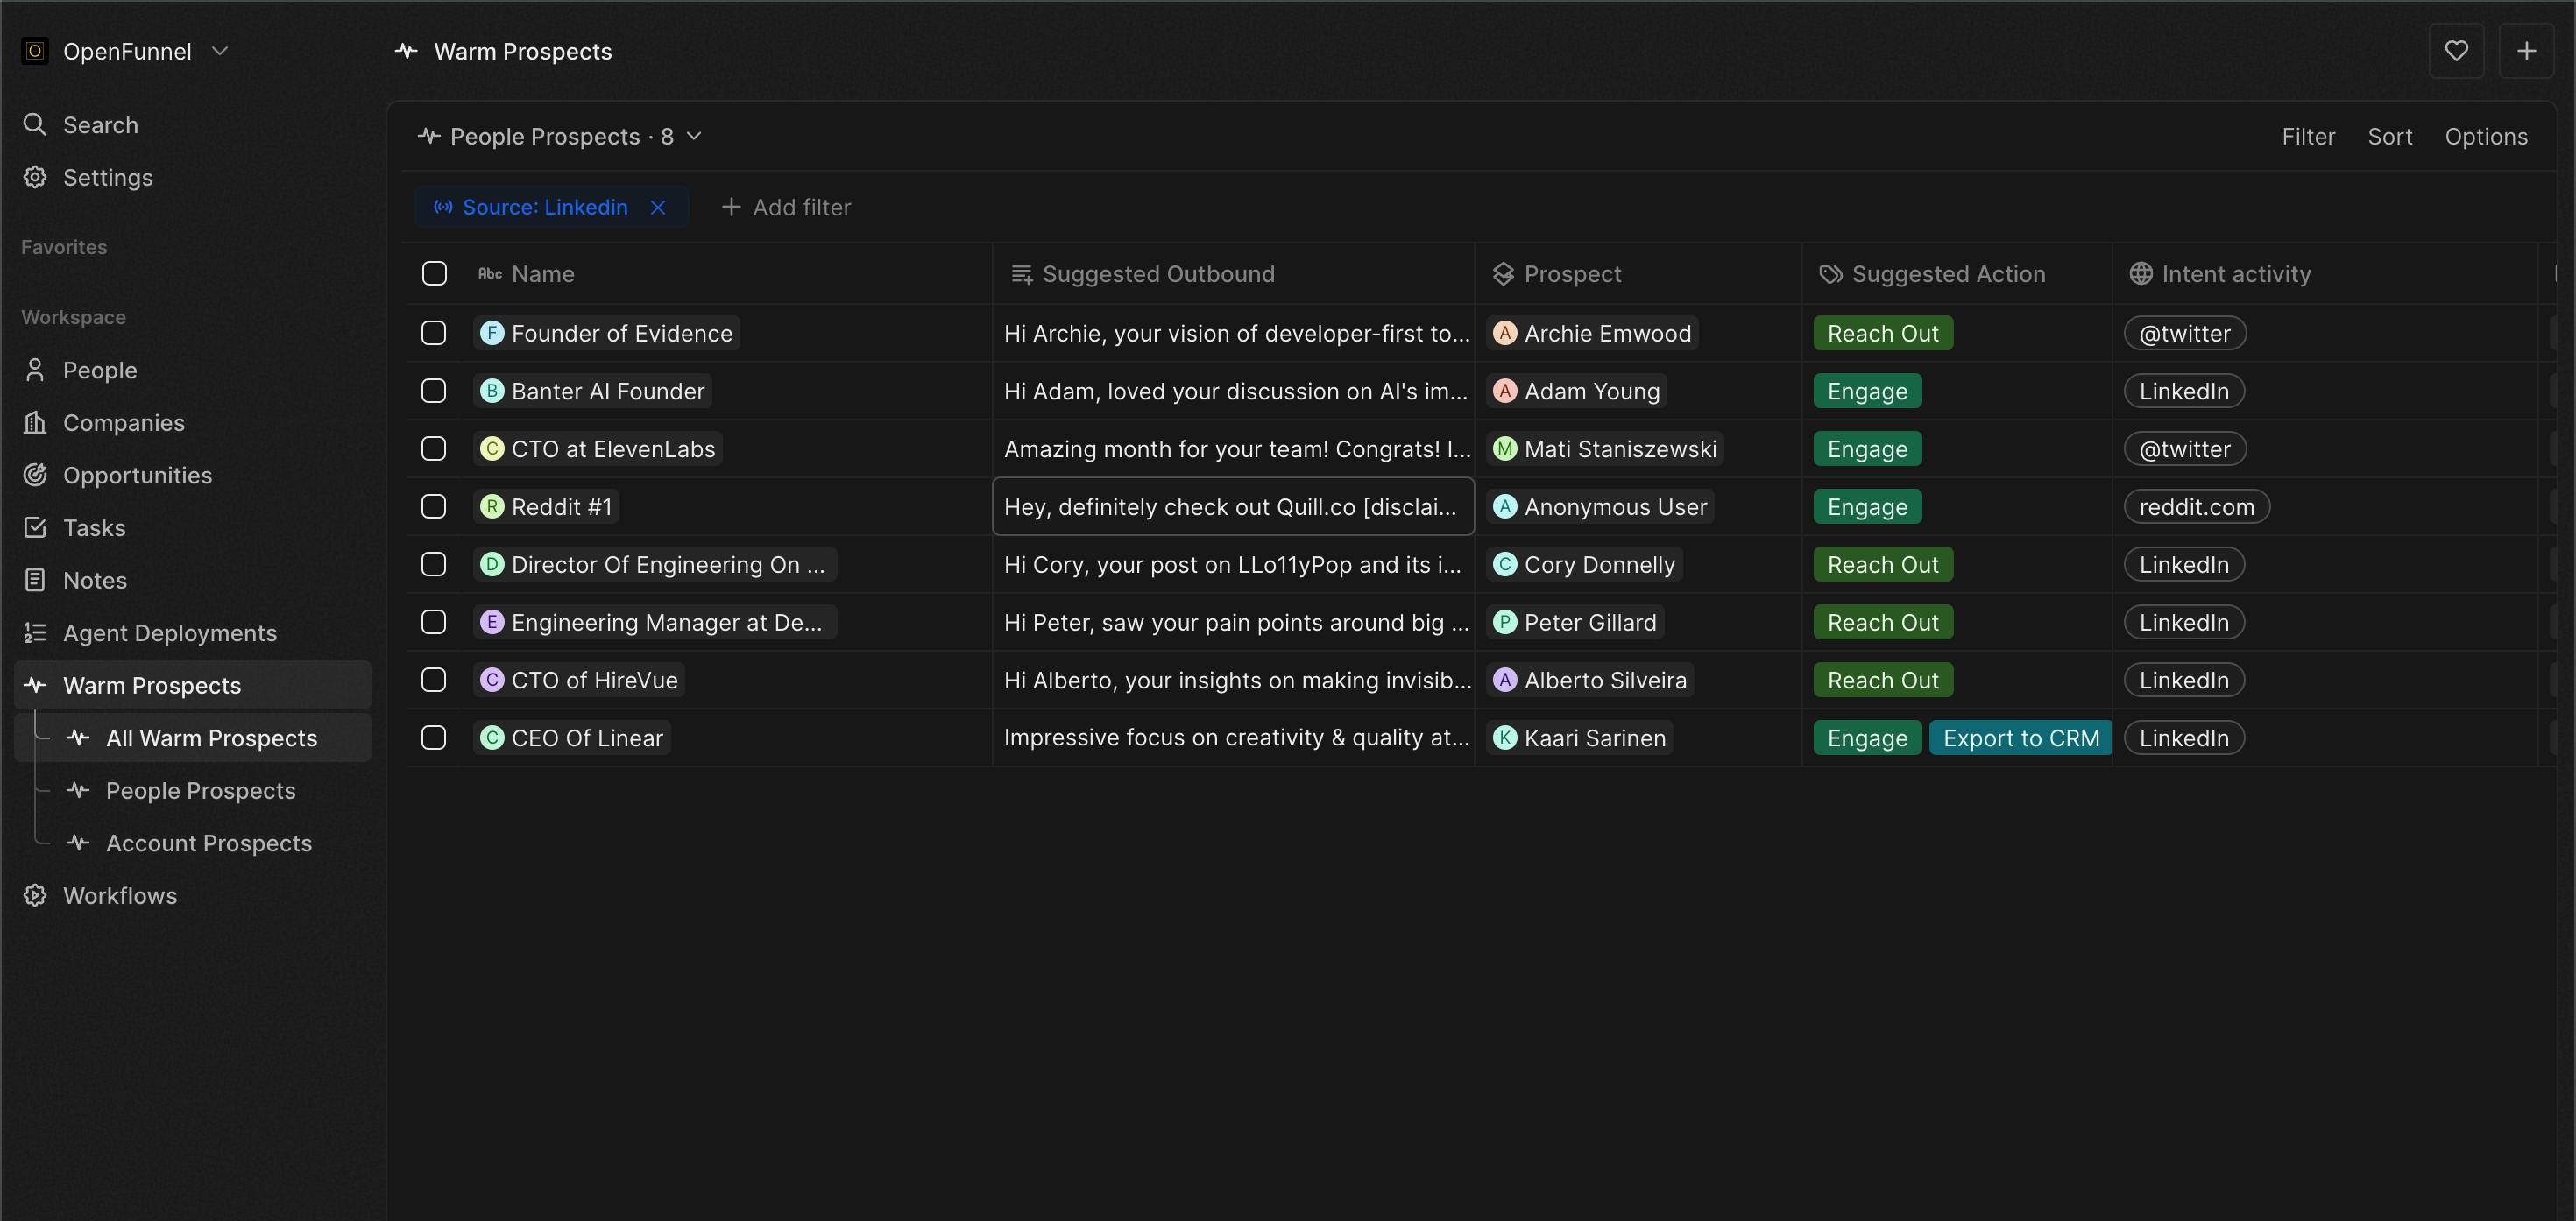This screenshot has width=2576, height=1221.
Task: Click the Peter Gillard avatar icon
Action: pos(1505,622)
